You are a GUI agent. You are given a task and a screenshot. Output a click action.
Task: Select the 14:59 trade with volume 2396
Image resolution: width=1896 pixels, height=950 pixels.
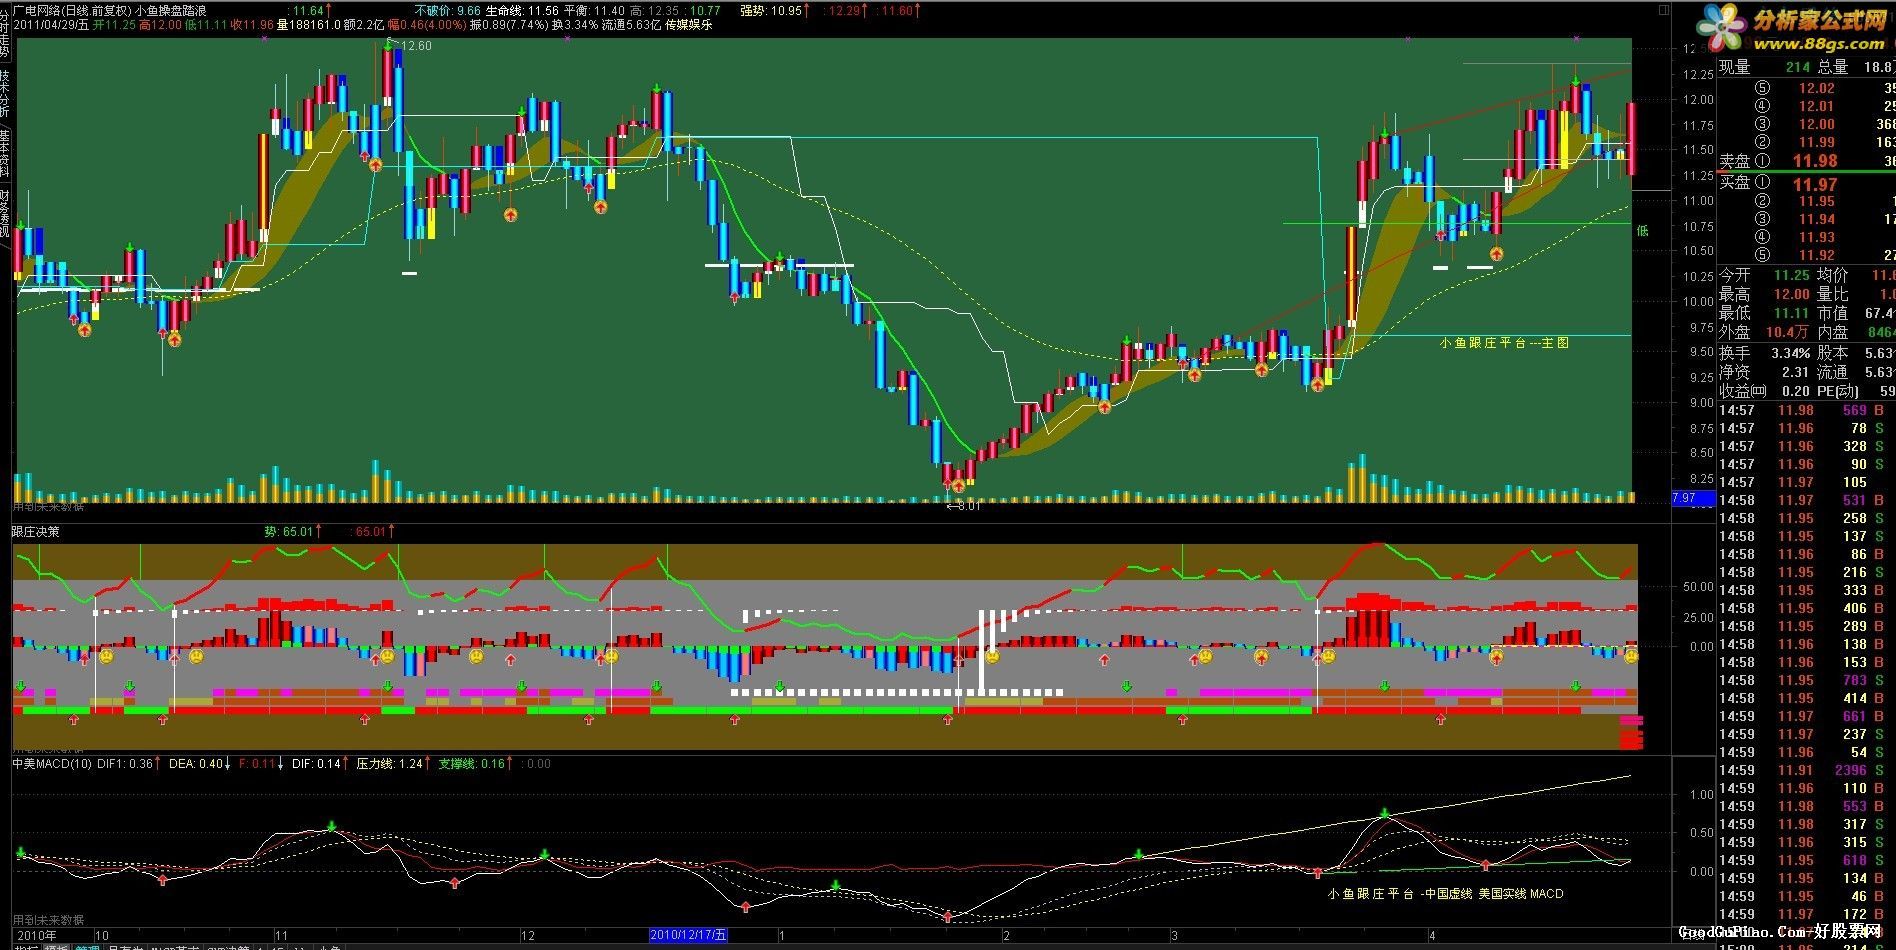click(x=1806, y=770)
